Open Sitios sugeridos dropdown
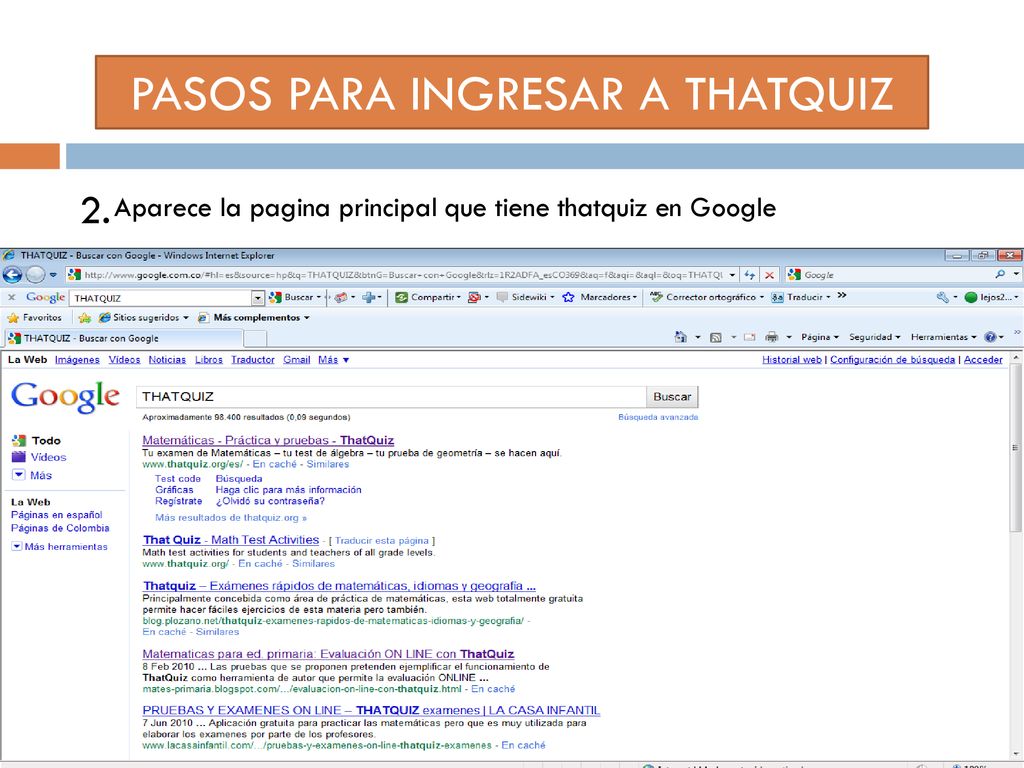The height and width of the screenshot is (768, 1024). pyautogui.click(x=143, y=317)
